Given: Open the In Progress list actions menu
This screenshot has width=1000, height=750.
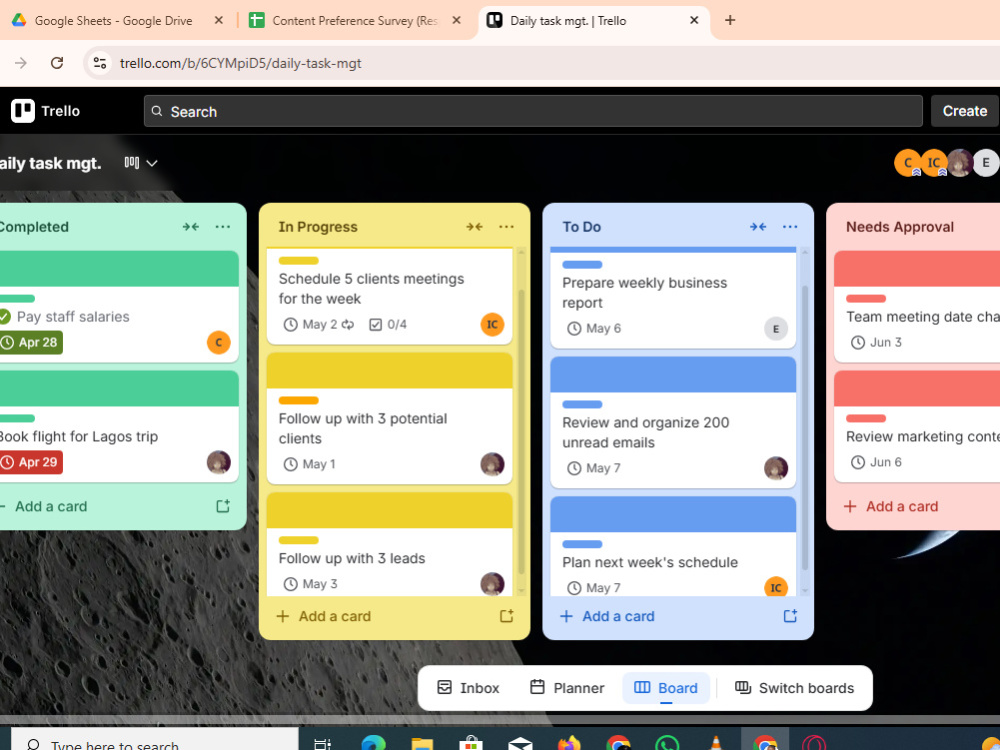Looking at the screenshot, I should click(x=506, y=226).
